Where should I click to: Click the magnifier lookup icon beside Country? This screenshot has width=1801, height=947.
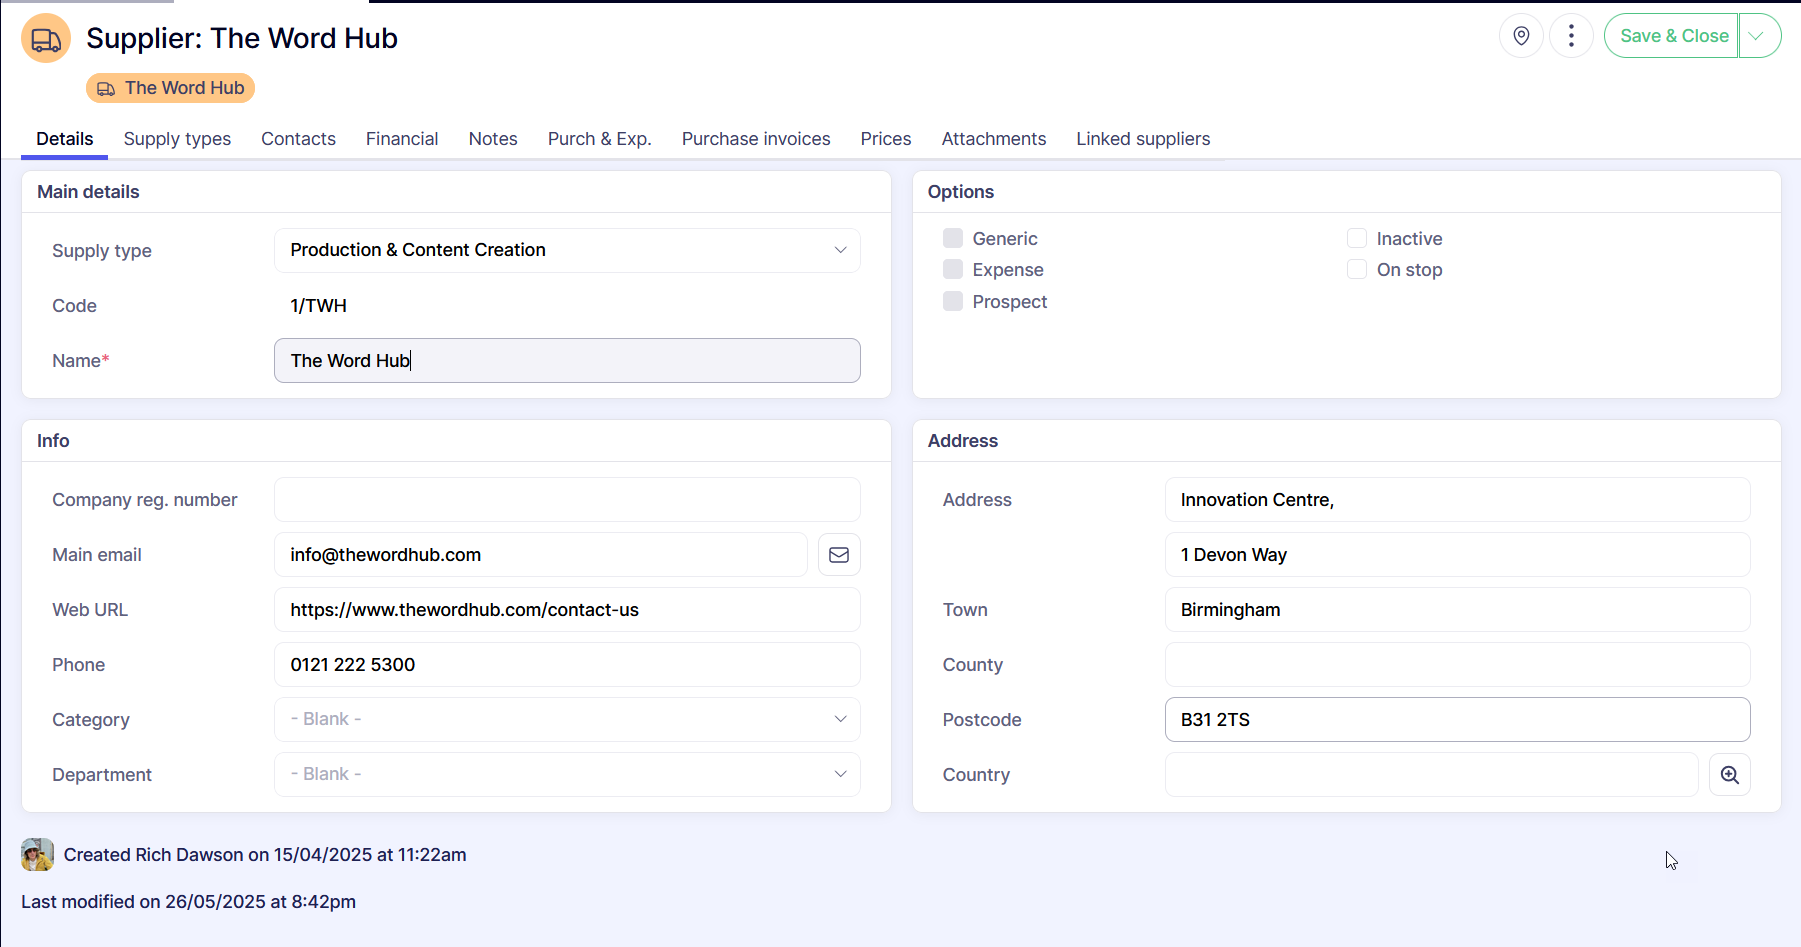(1729, 775)
